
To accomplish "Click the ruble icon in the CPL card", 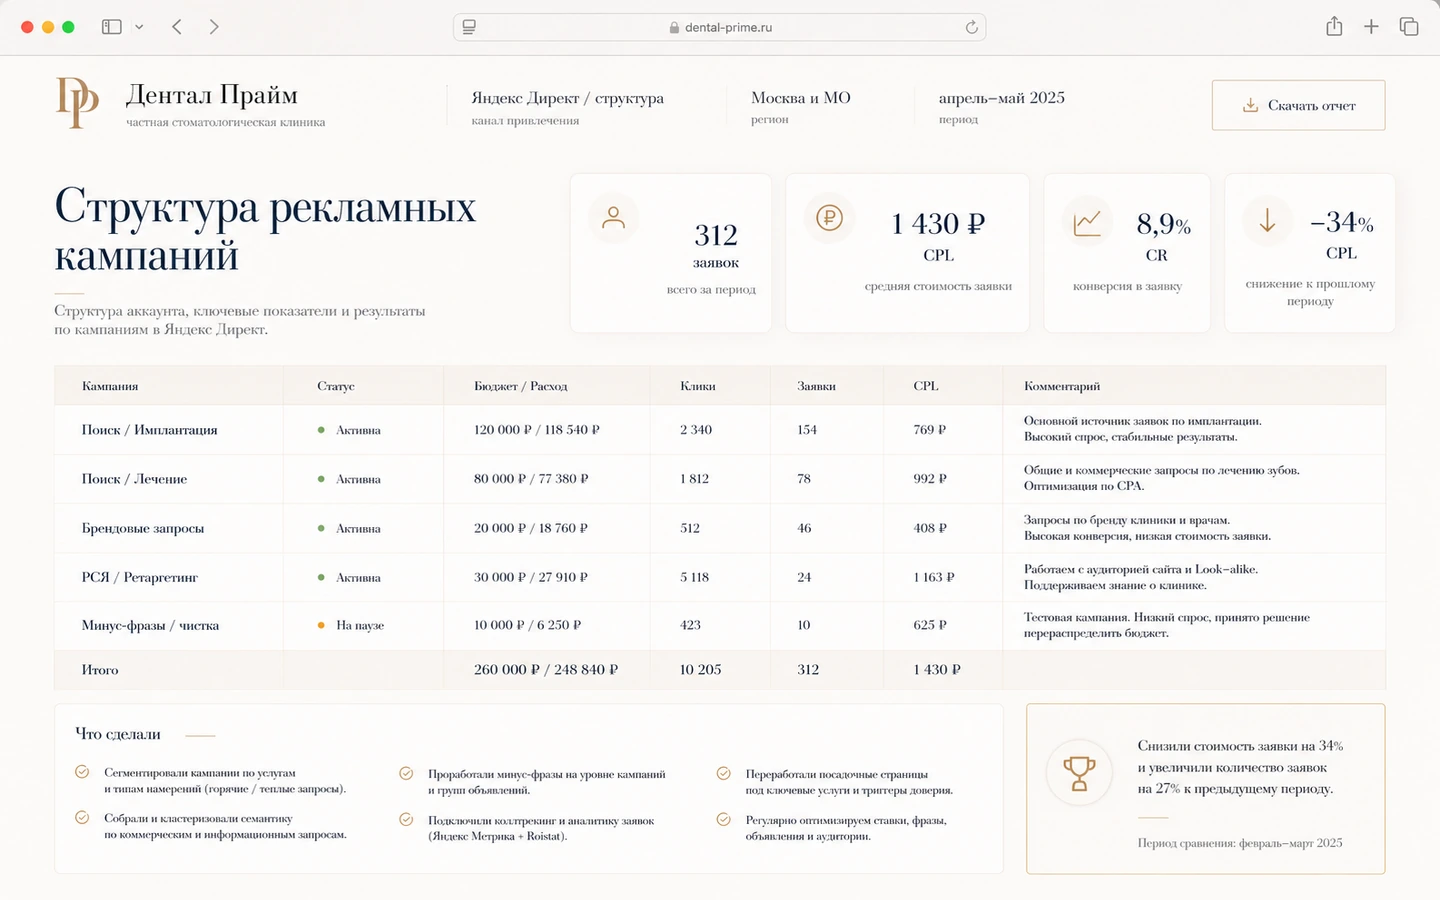I will 829,217.
